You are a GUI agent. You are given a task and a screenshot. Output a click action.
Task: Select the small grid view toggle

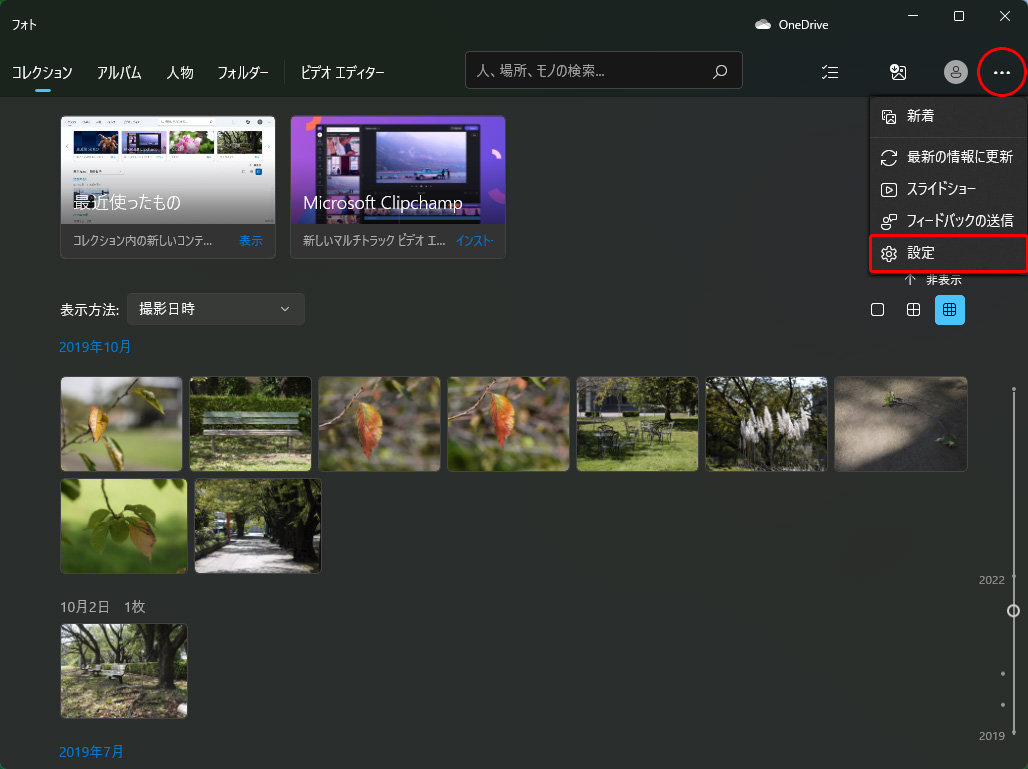tap(949, 310)
